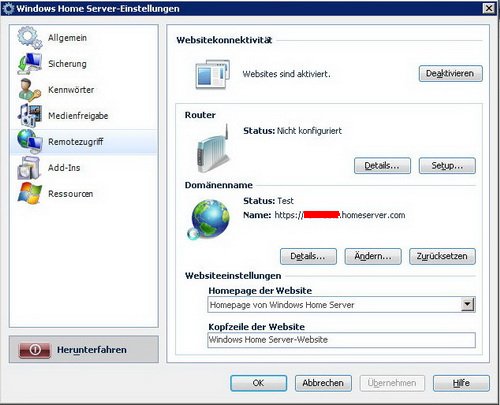
Task: Show the Ressourcen tab
Action: click(x=84, y=194)
